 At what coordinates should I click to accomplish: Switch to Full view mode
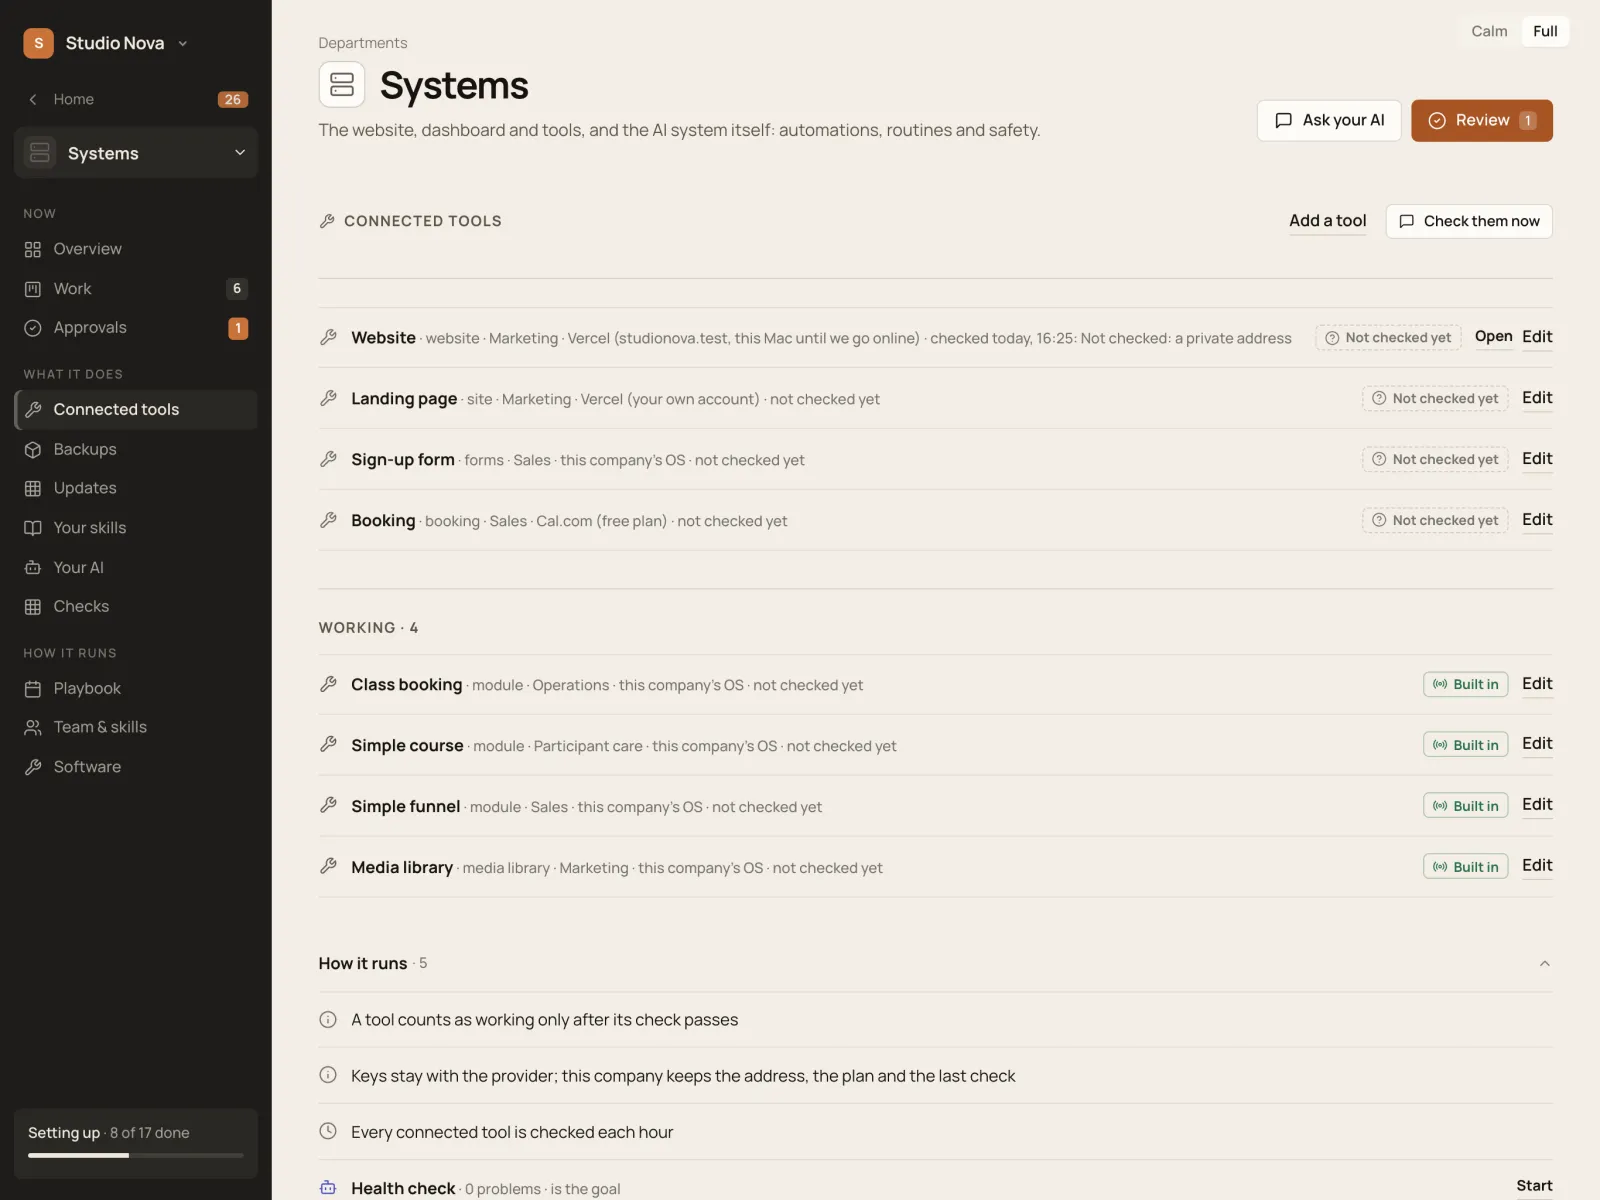1545,31
